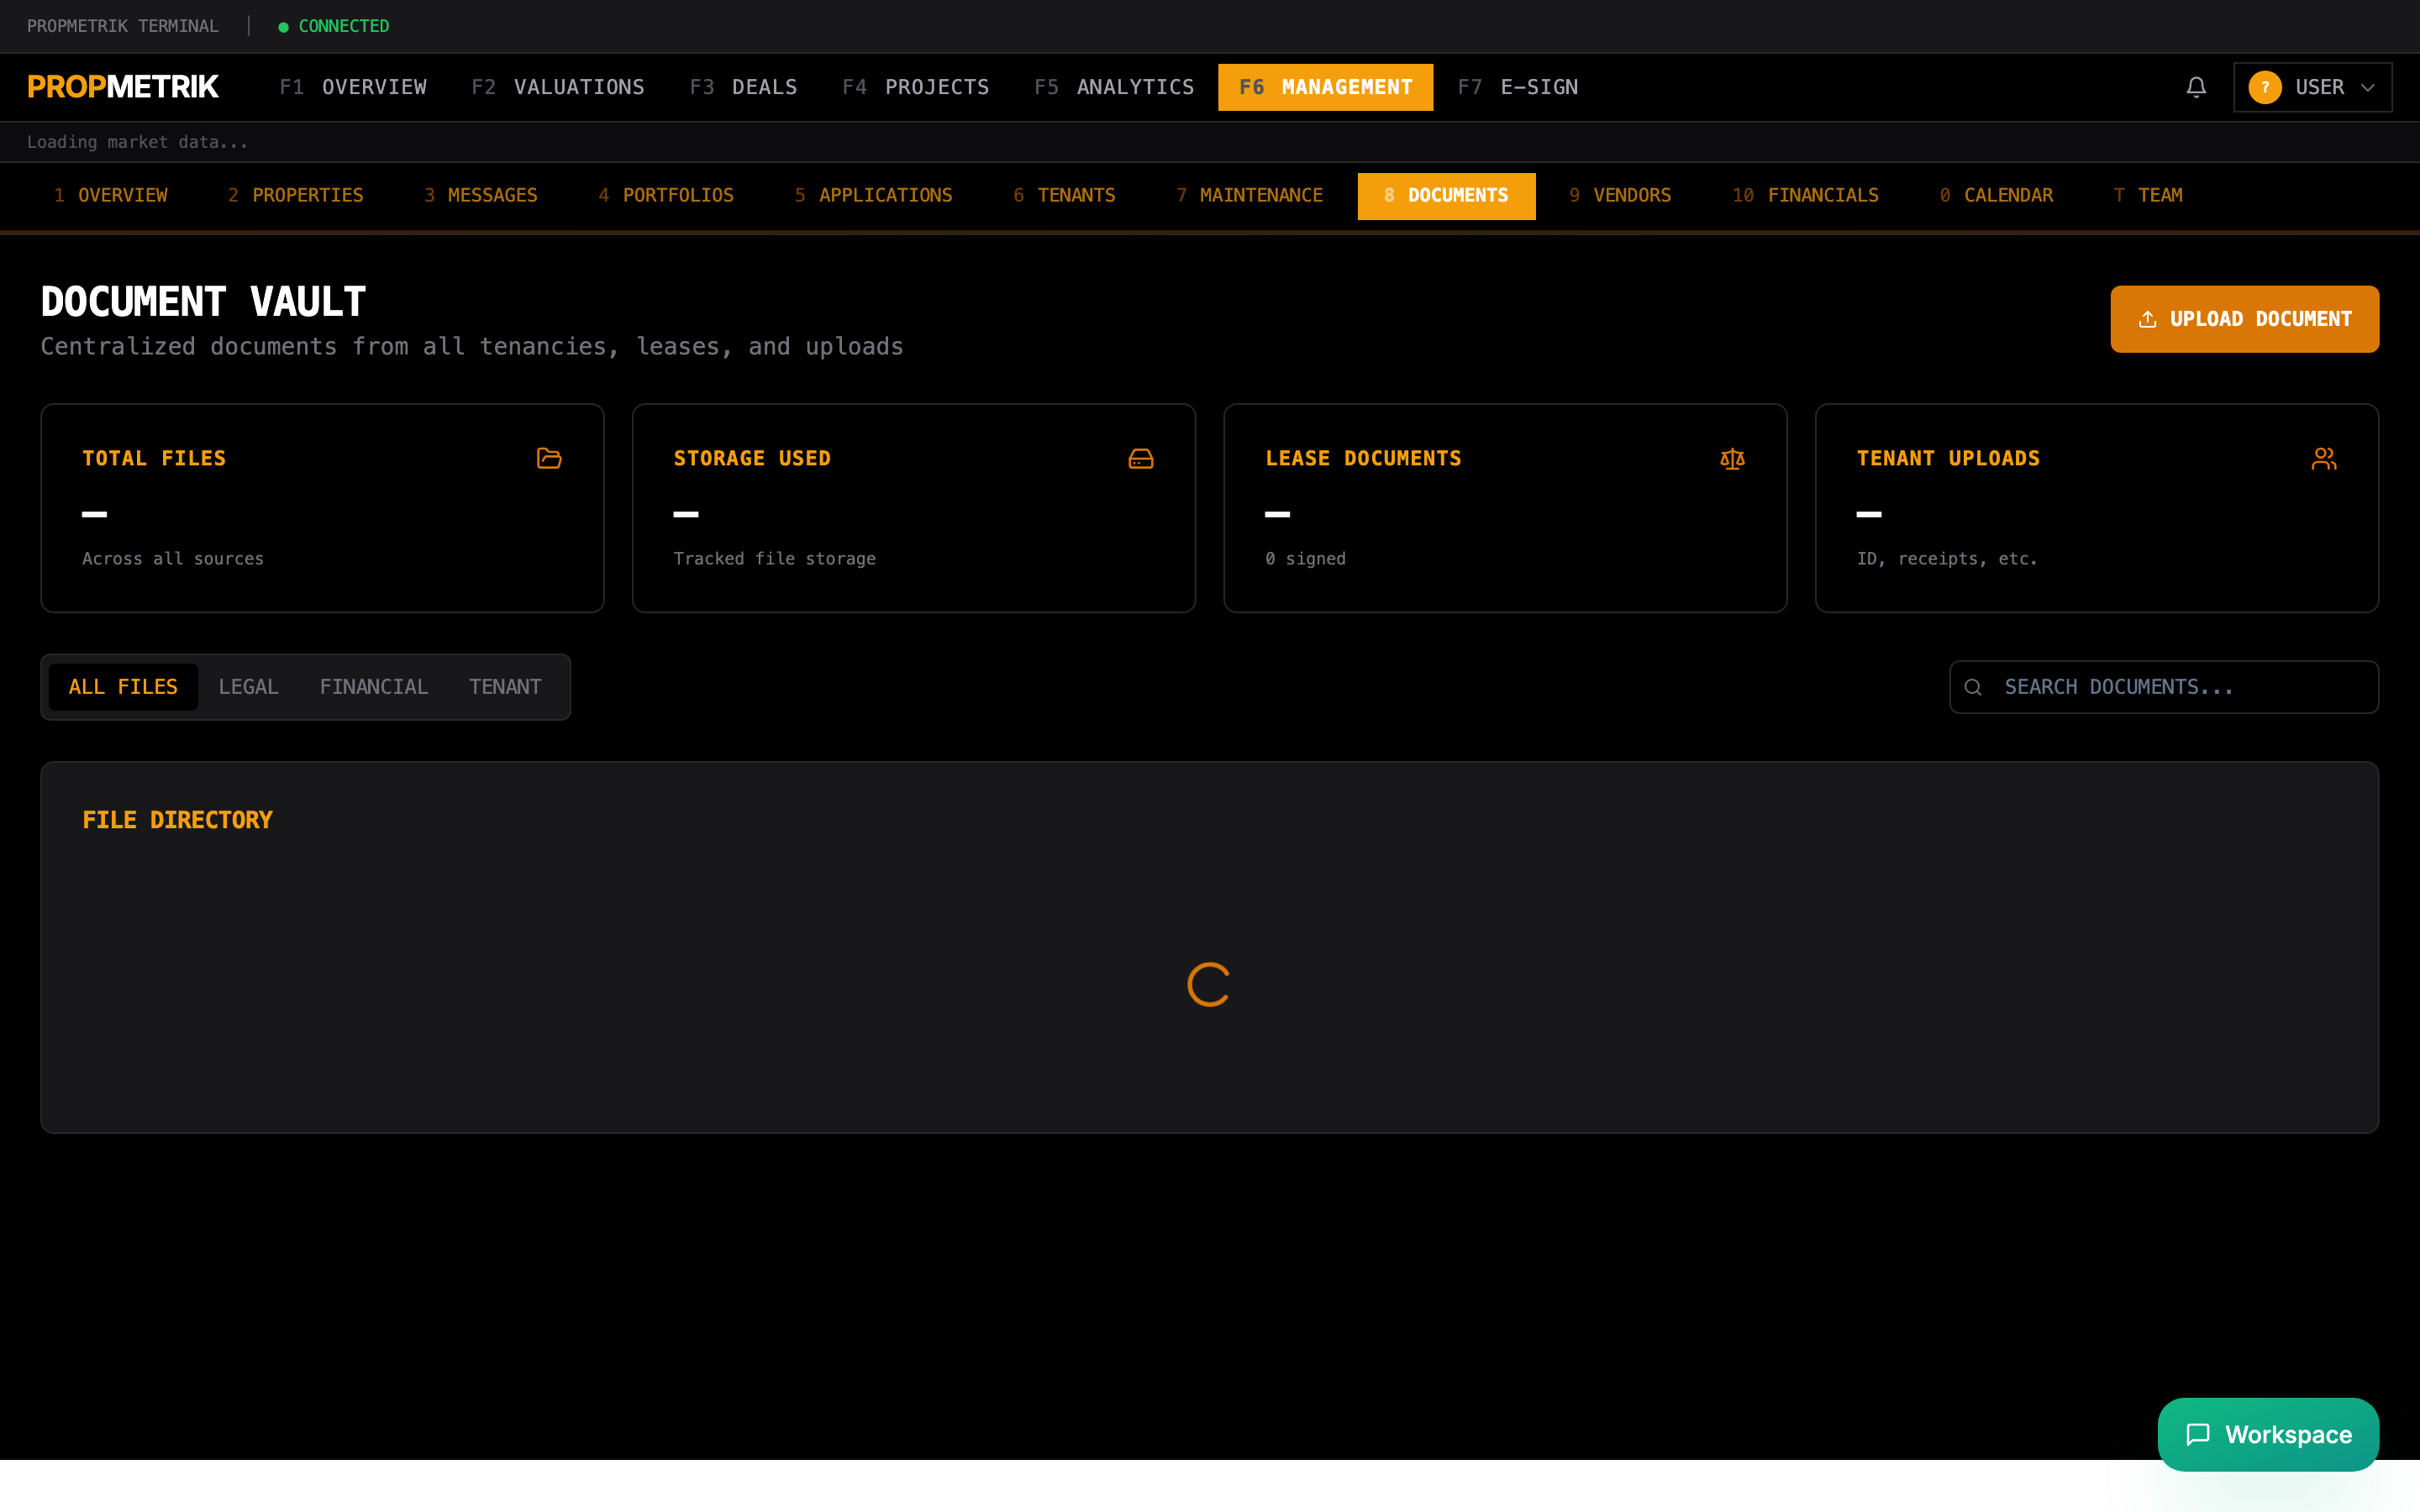Click the Lease Documents scales icon

(1732, 458)
